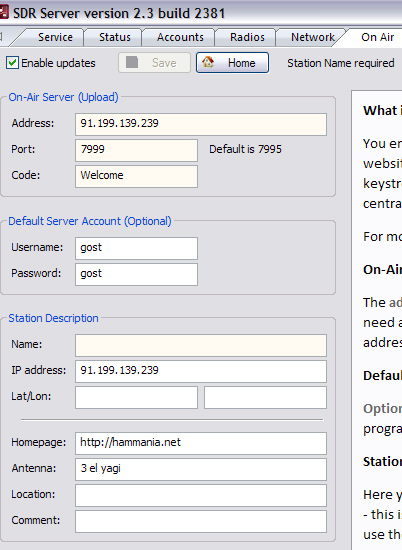Click the empty station Name field

click(x=201, y=345)
